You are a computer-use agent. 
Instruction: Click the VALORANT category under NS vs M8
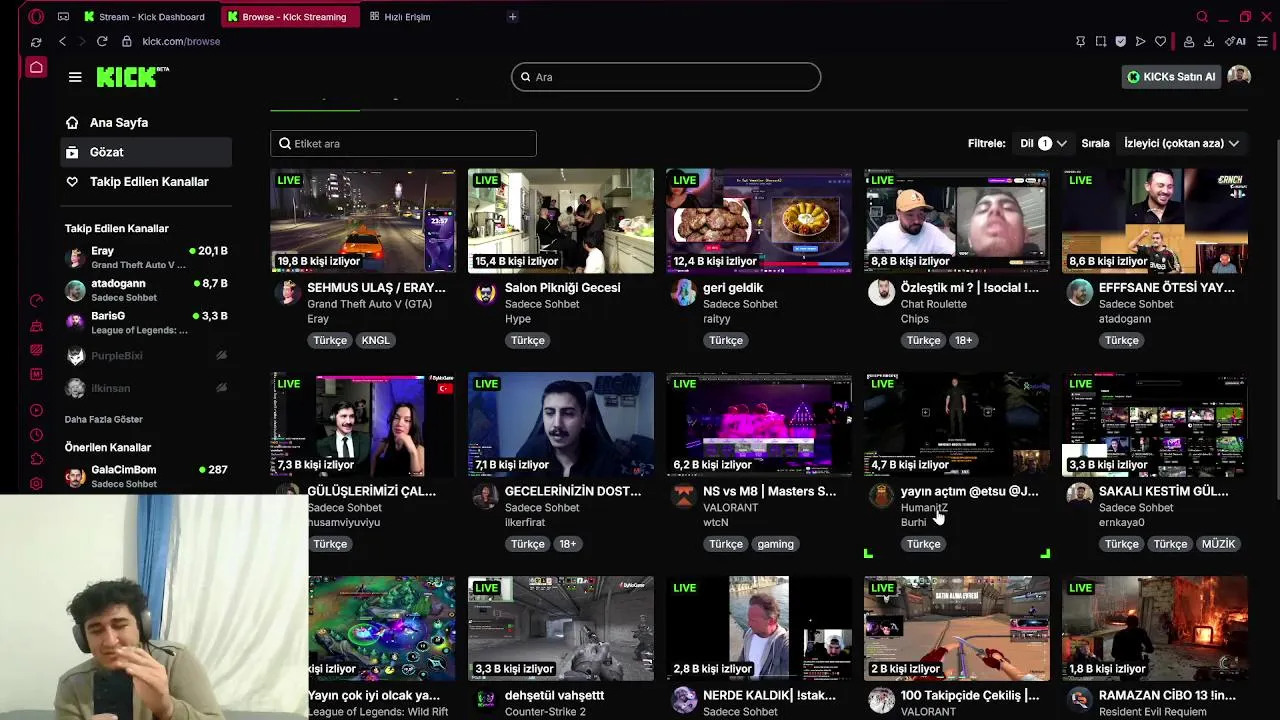coord(730,508)
